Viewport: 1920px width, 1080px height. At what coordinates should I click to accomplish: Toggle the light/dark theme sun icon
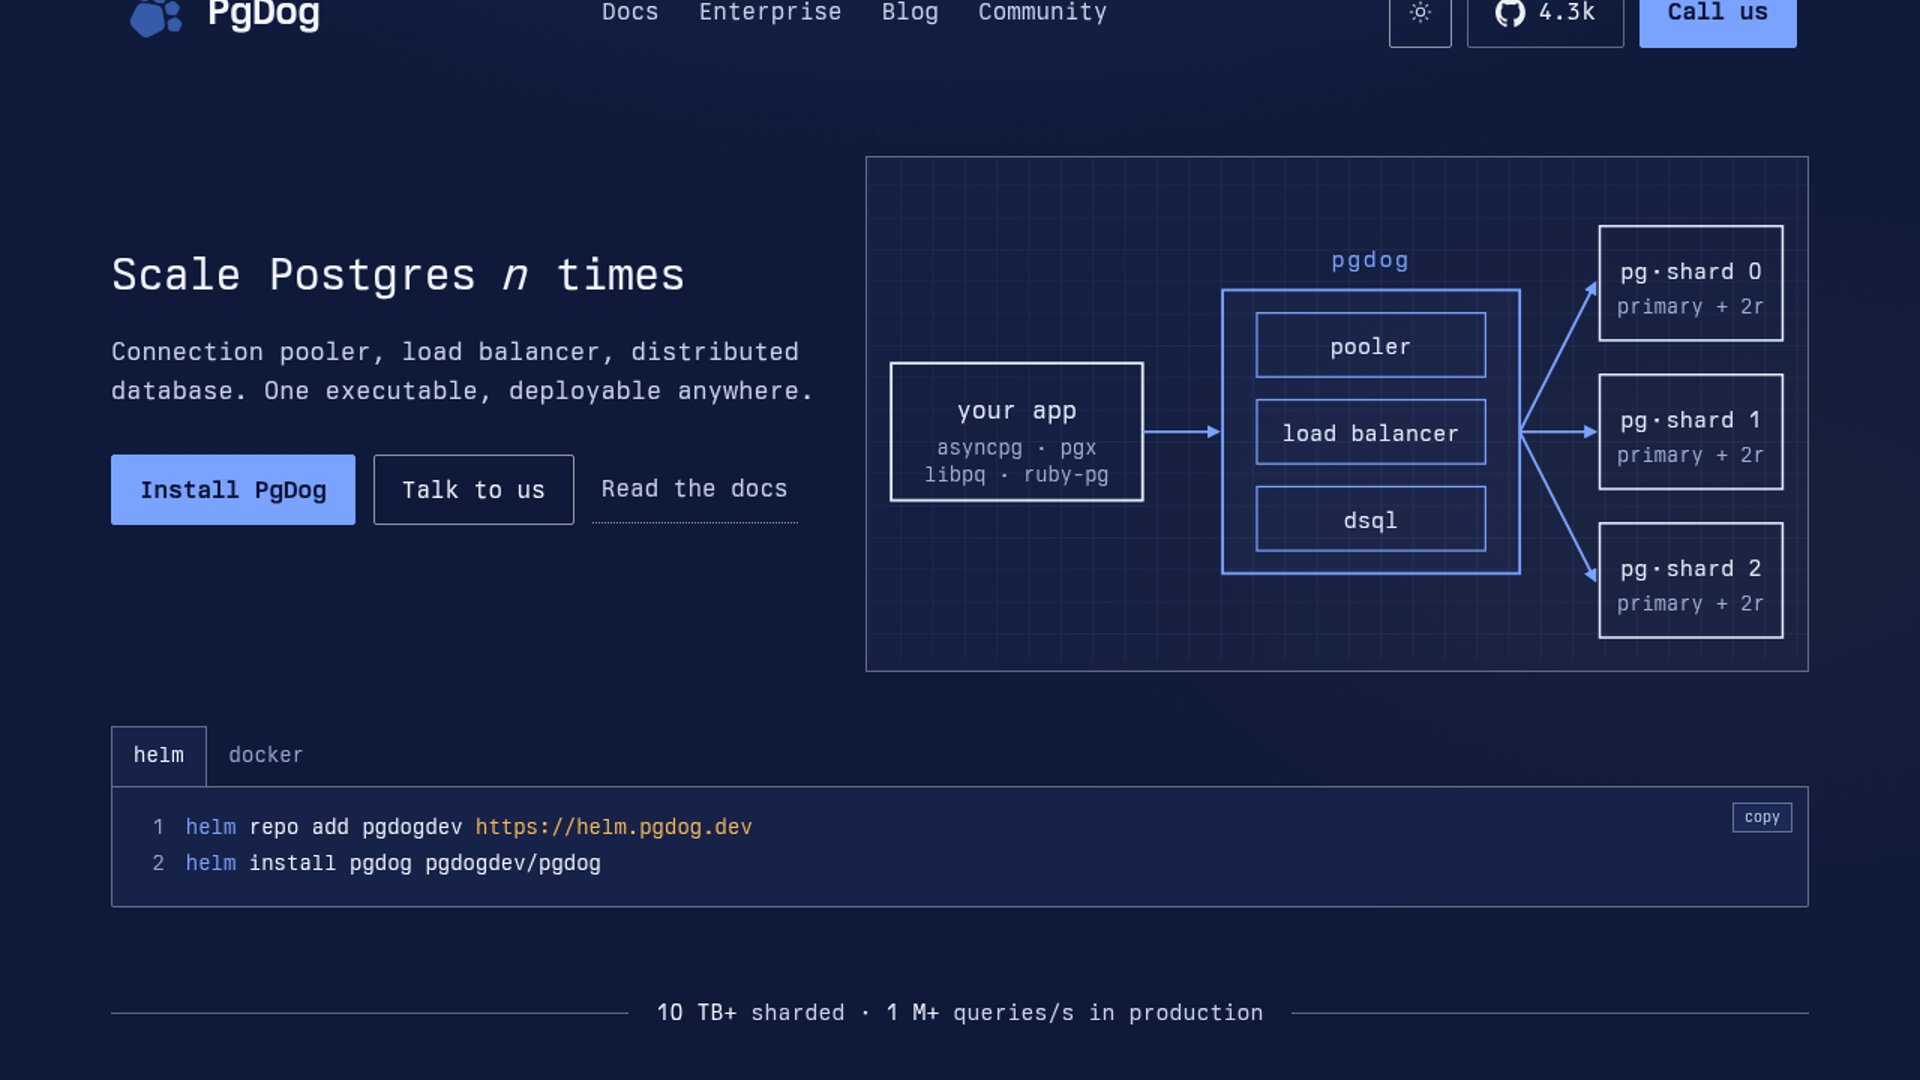point(1420,14)
